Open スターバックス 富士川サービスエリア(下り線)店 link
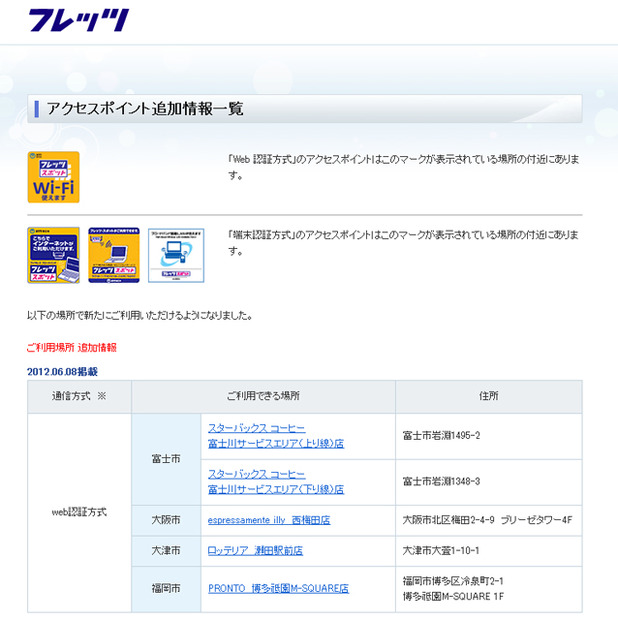This screenshot has height=620, width=618. point(276,482)
